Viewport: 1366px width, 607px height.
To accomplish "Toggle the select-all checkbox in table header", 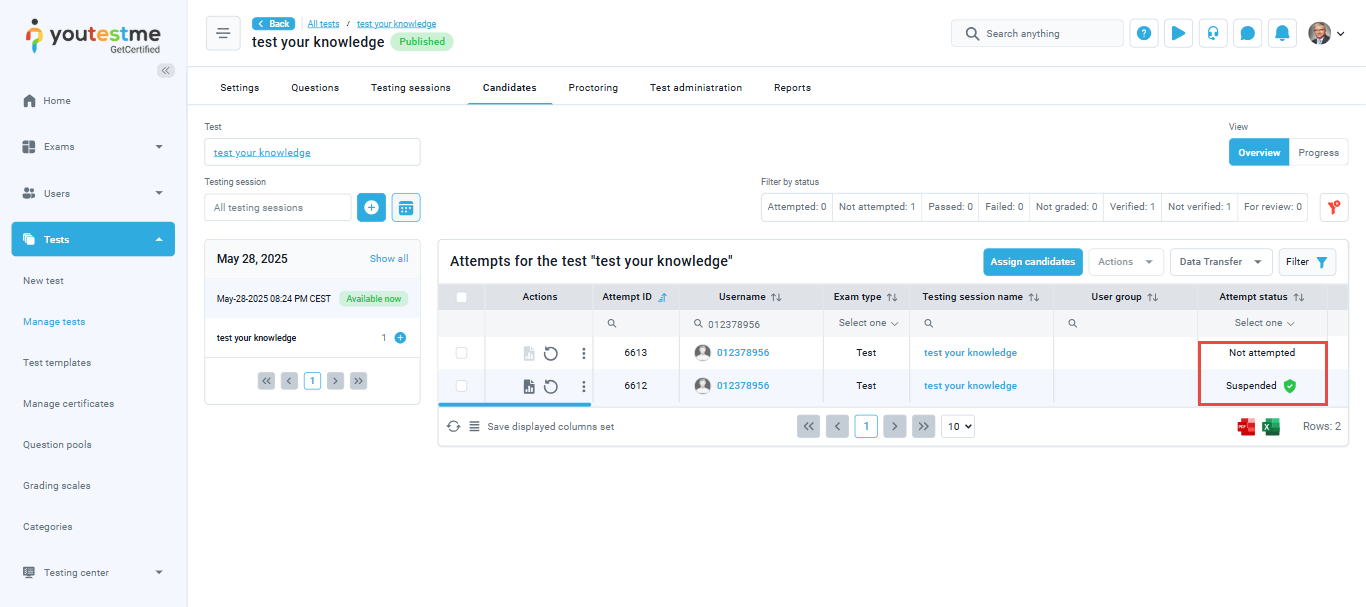I will [x=461, y=297].
